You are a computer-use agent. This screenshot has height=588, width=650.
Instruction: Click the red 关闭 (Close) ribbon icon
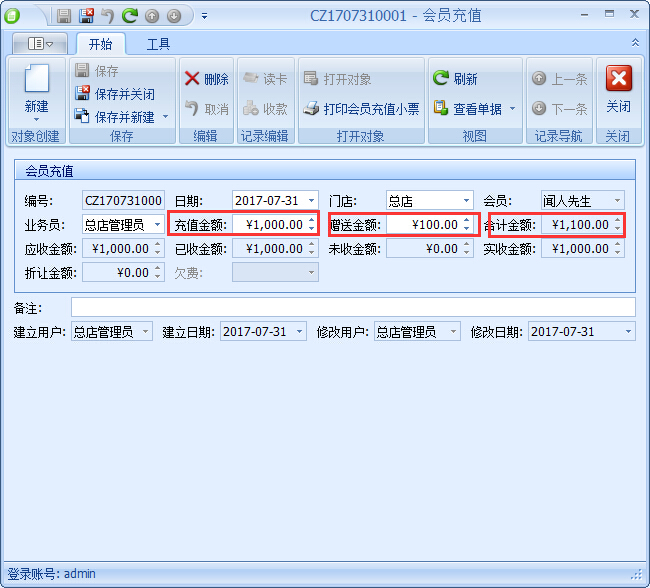pyautogui.click(x=618, y=79)
